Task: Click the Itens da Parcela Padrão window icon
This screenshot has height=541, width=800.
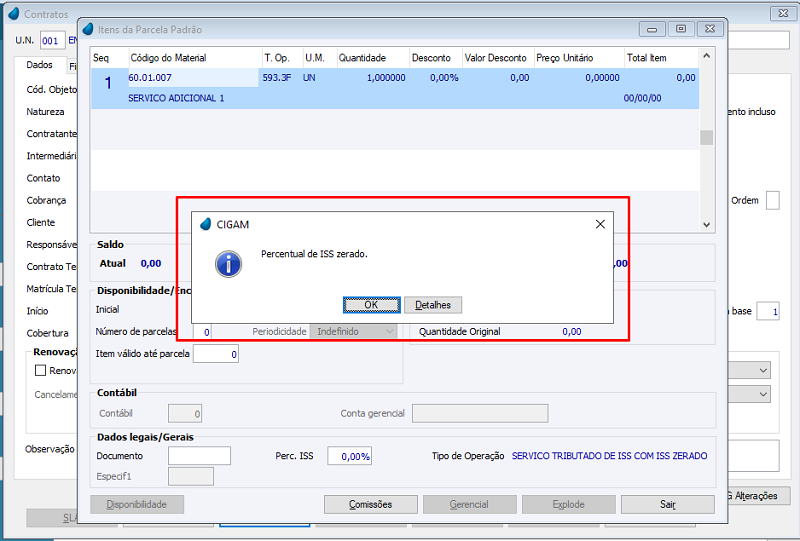Action: coord(88,29)
